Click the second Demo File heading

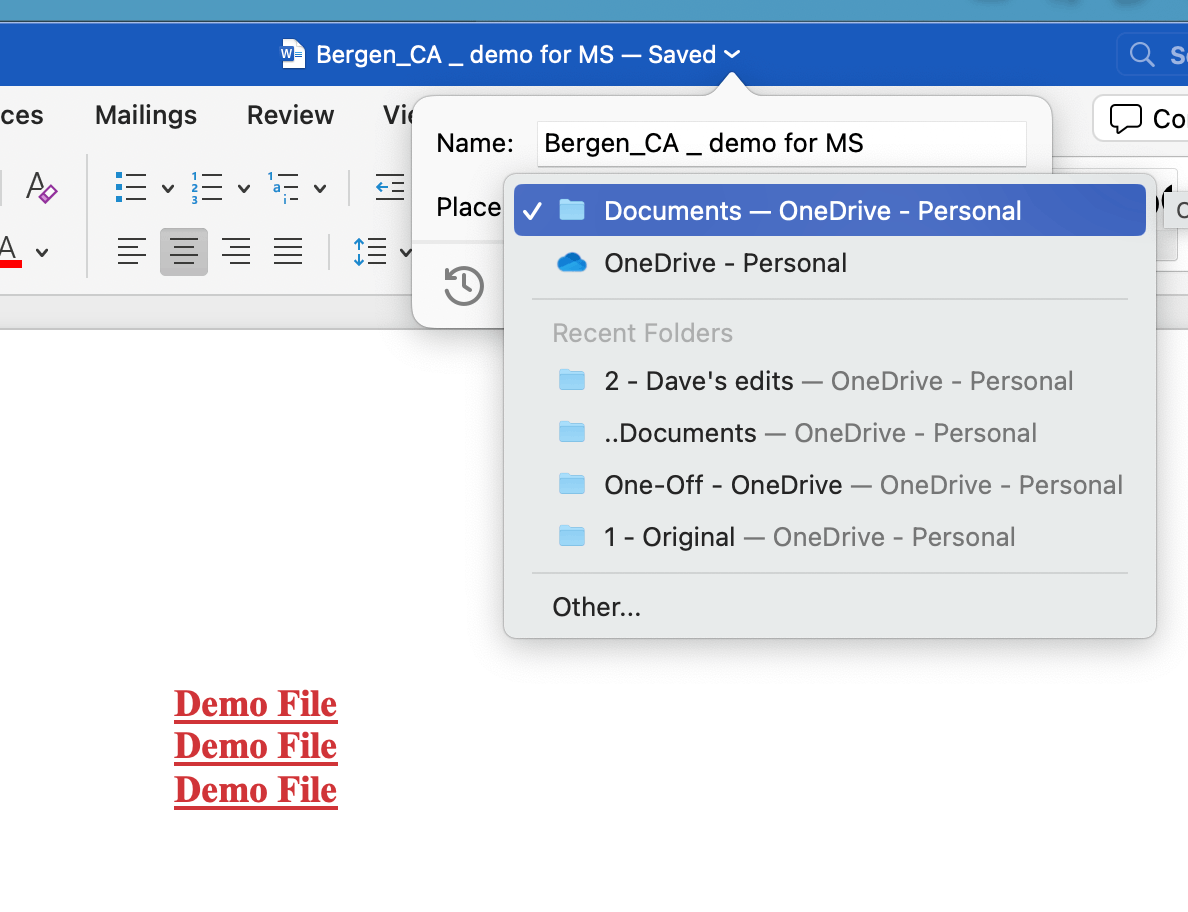pyautogui.click(x=256, y=747)
